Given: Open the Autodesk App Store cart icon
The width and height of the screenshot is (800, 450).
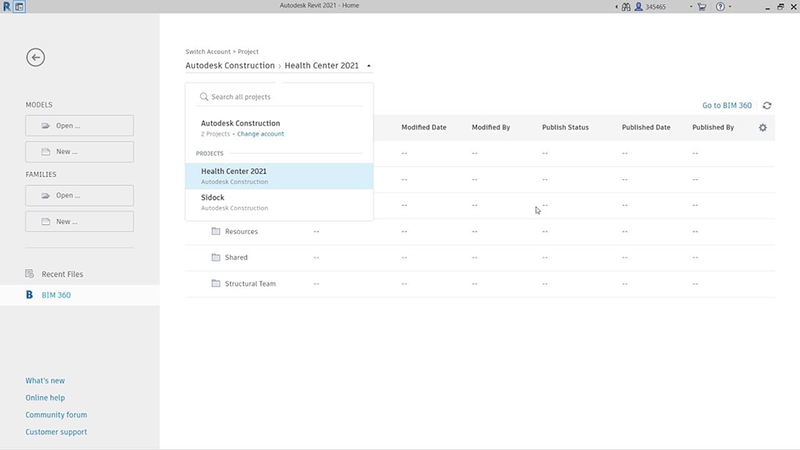Looking at the screenshot, I should click(x=702, y=7).
